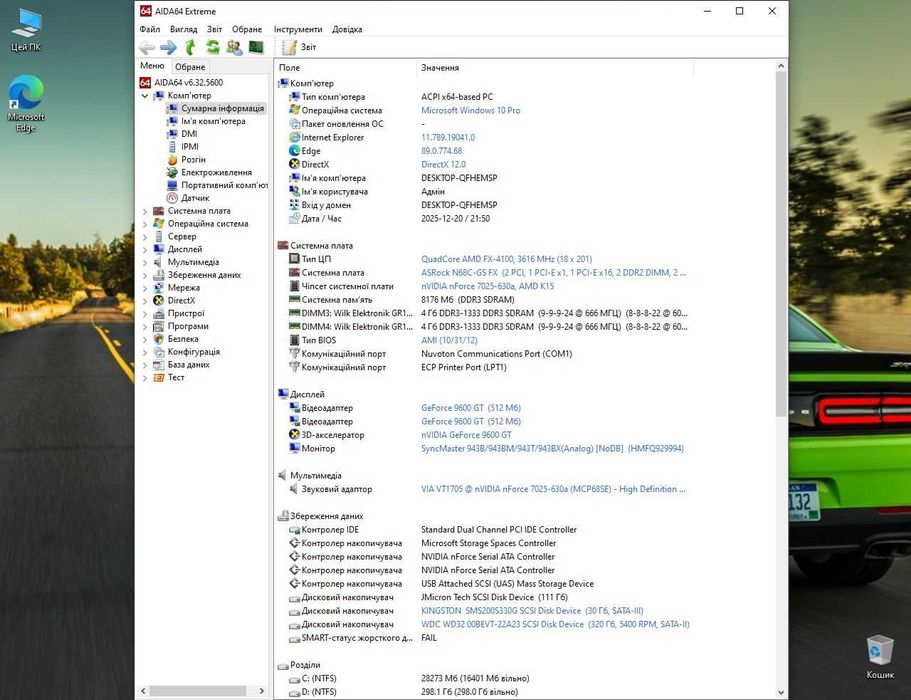Expand the Операційна система tree node
Image resolution: width=911 pixels, height=700 pixels.
tap(145, 224)
